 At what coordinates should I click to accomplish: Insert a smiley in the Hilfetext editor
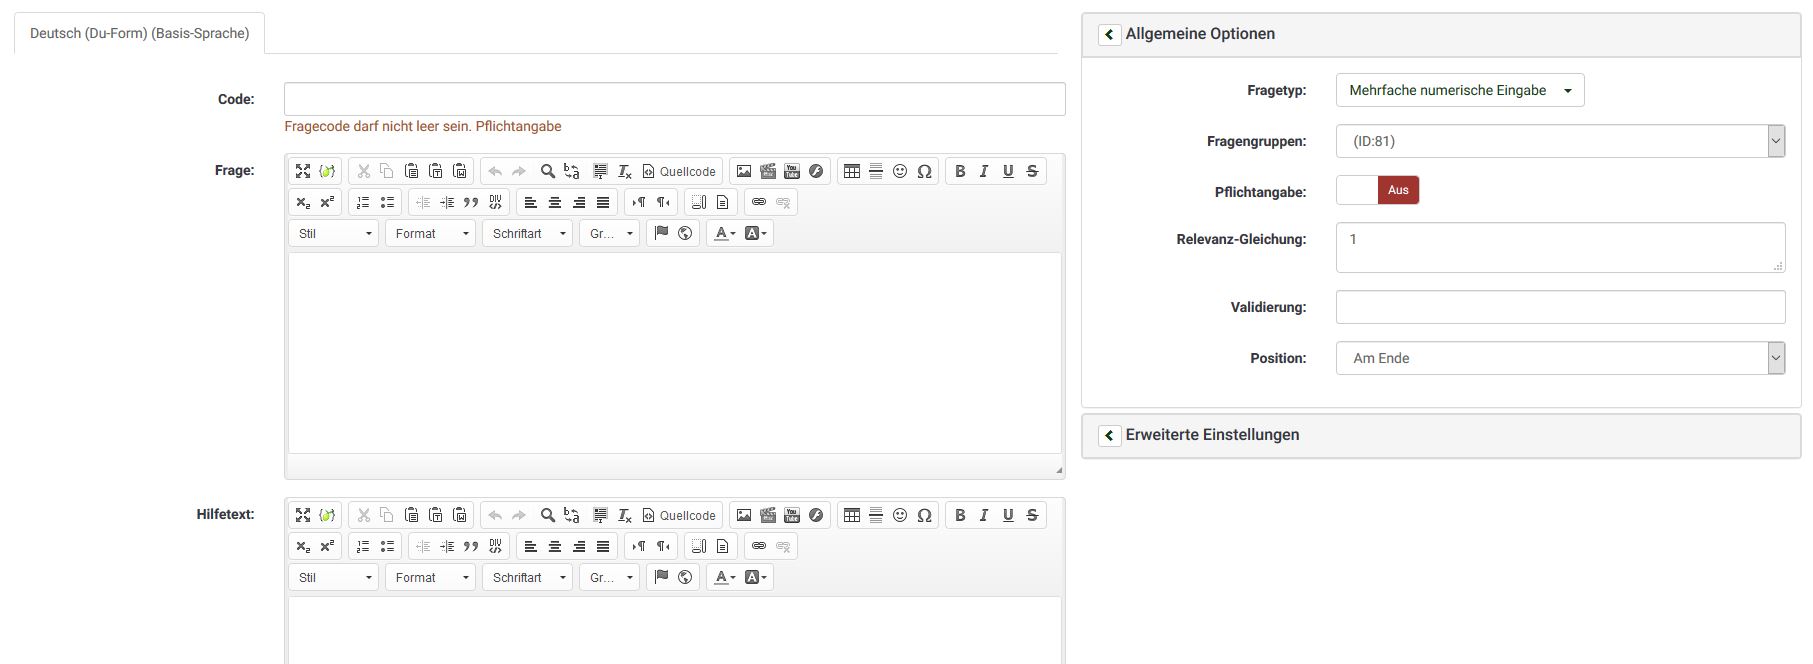pyautogui.click(x=900, y=515)
